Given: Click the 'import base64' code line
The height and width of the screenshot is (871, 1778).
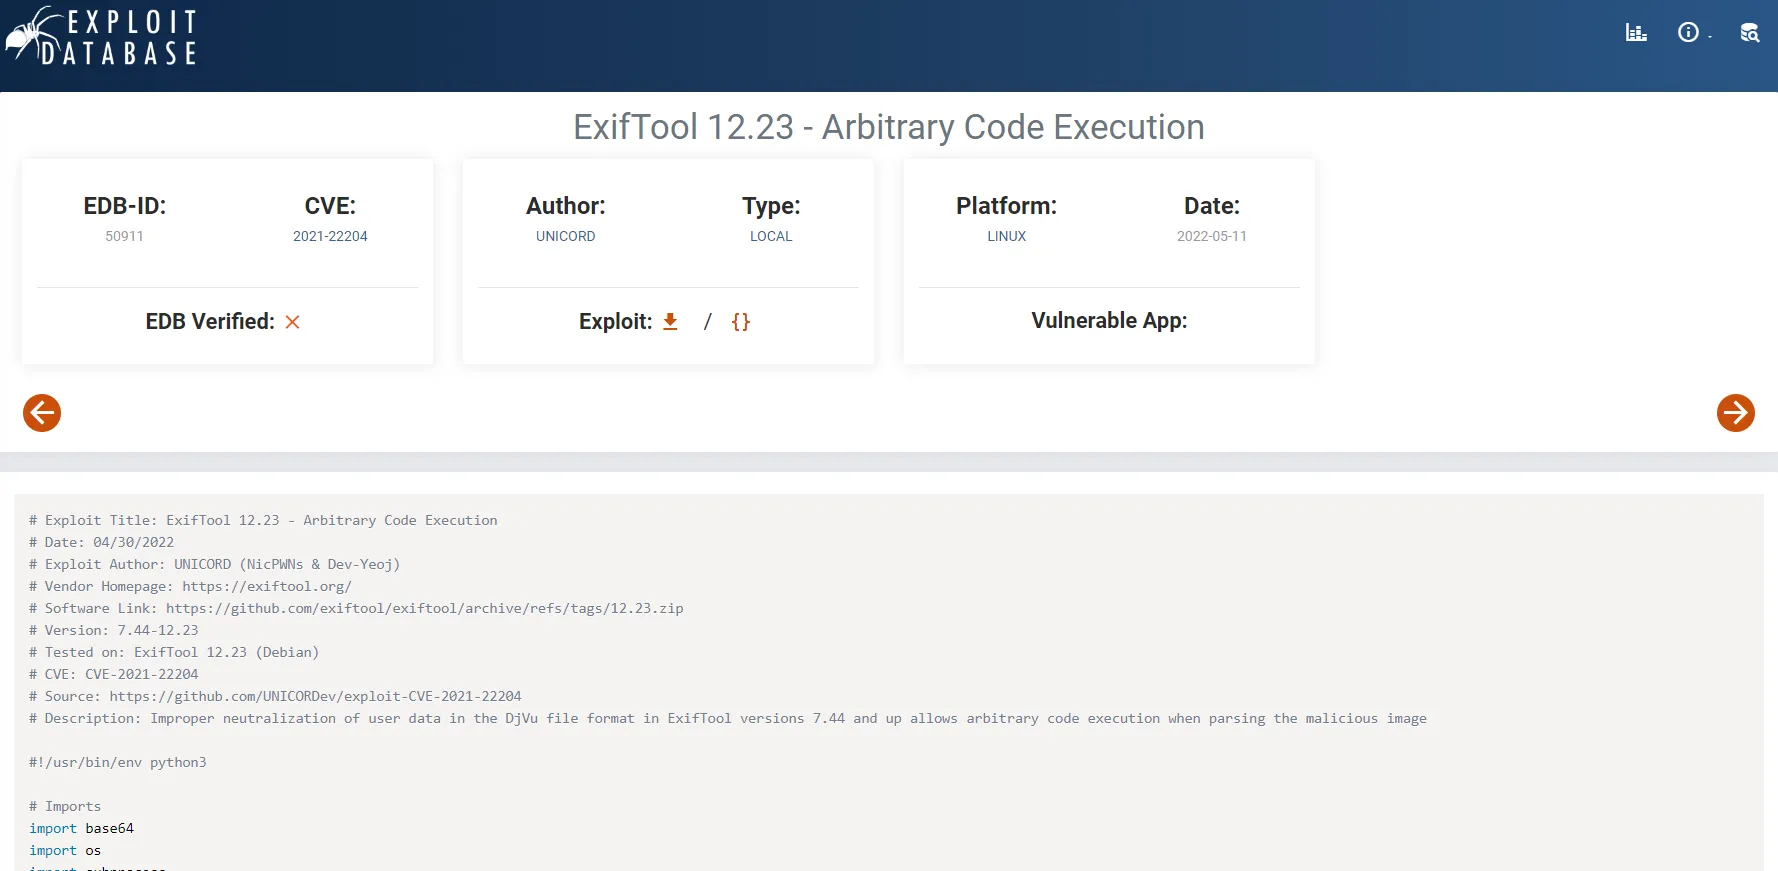Looking at the screenshot, I should pos(81,828).
